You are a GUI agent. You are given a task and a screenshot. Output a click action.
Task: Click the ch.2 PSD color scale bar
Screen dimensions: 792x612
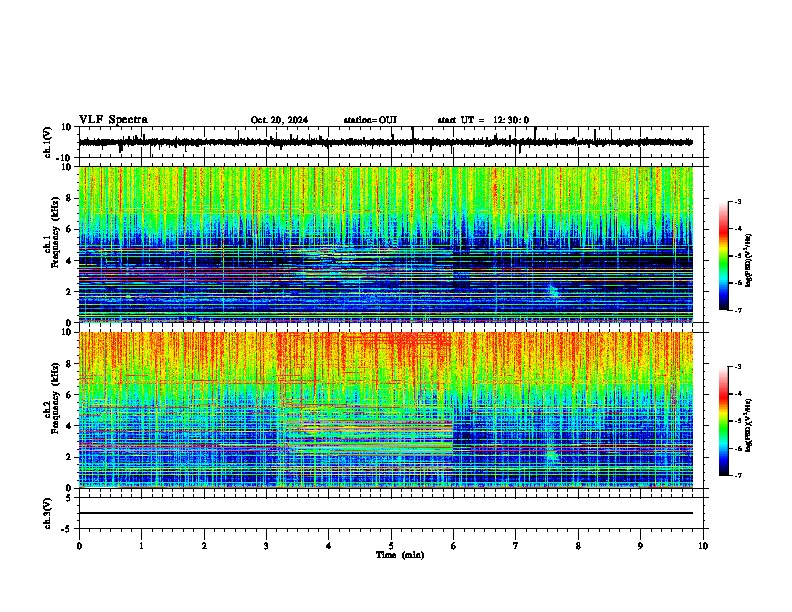[x=723, y=421]
